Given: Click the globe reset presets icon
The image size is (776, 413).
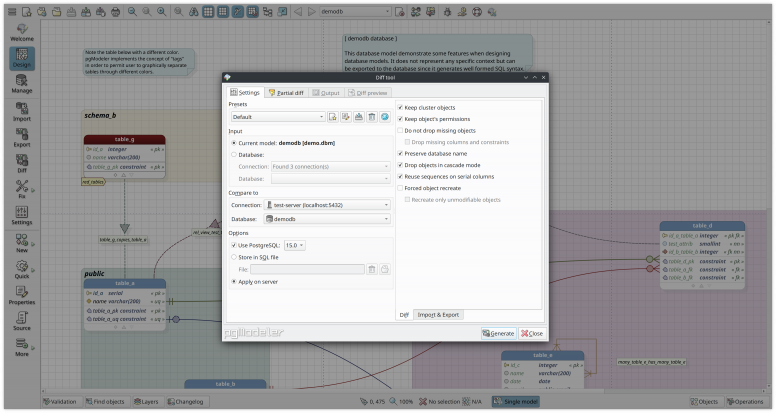Looking at the screenshot, I should [385, 117].
